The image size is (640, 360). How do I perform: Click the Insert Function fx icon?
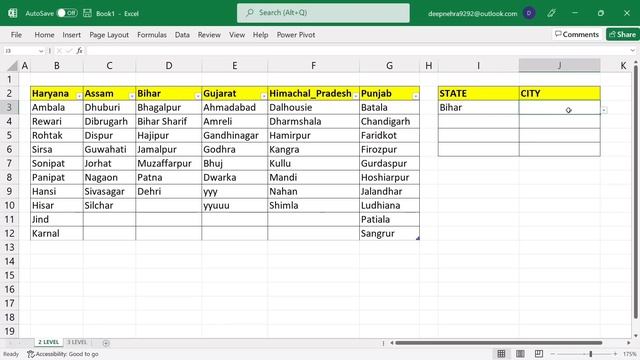click(80, 51)
